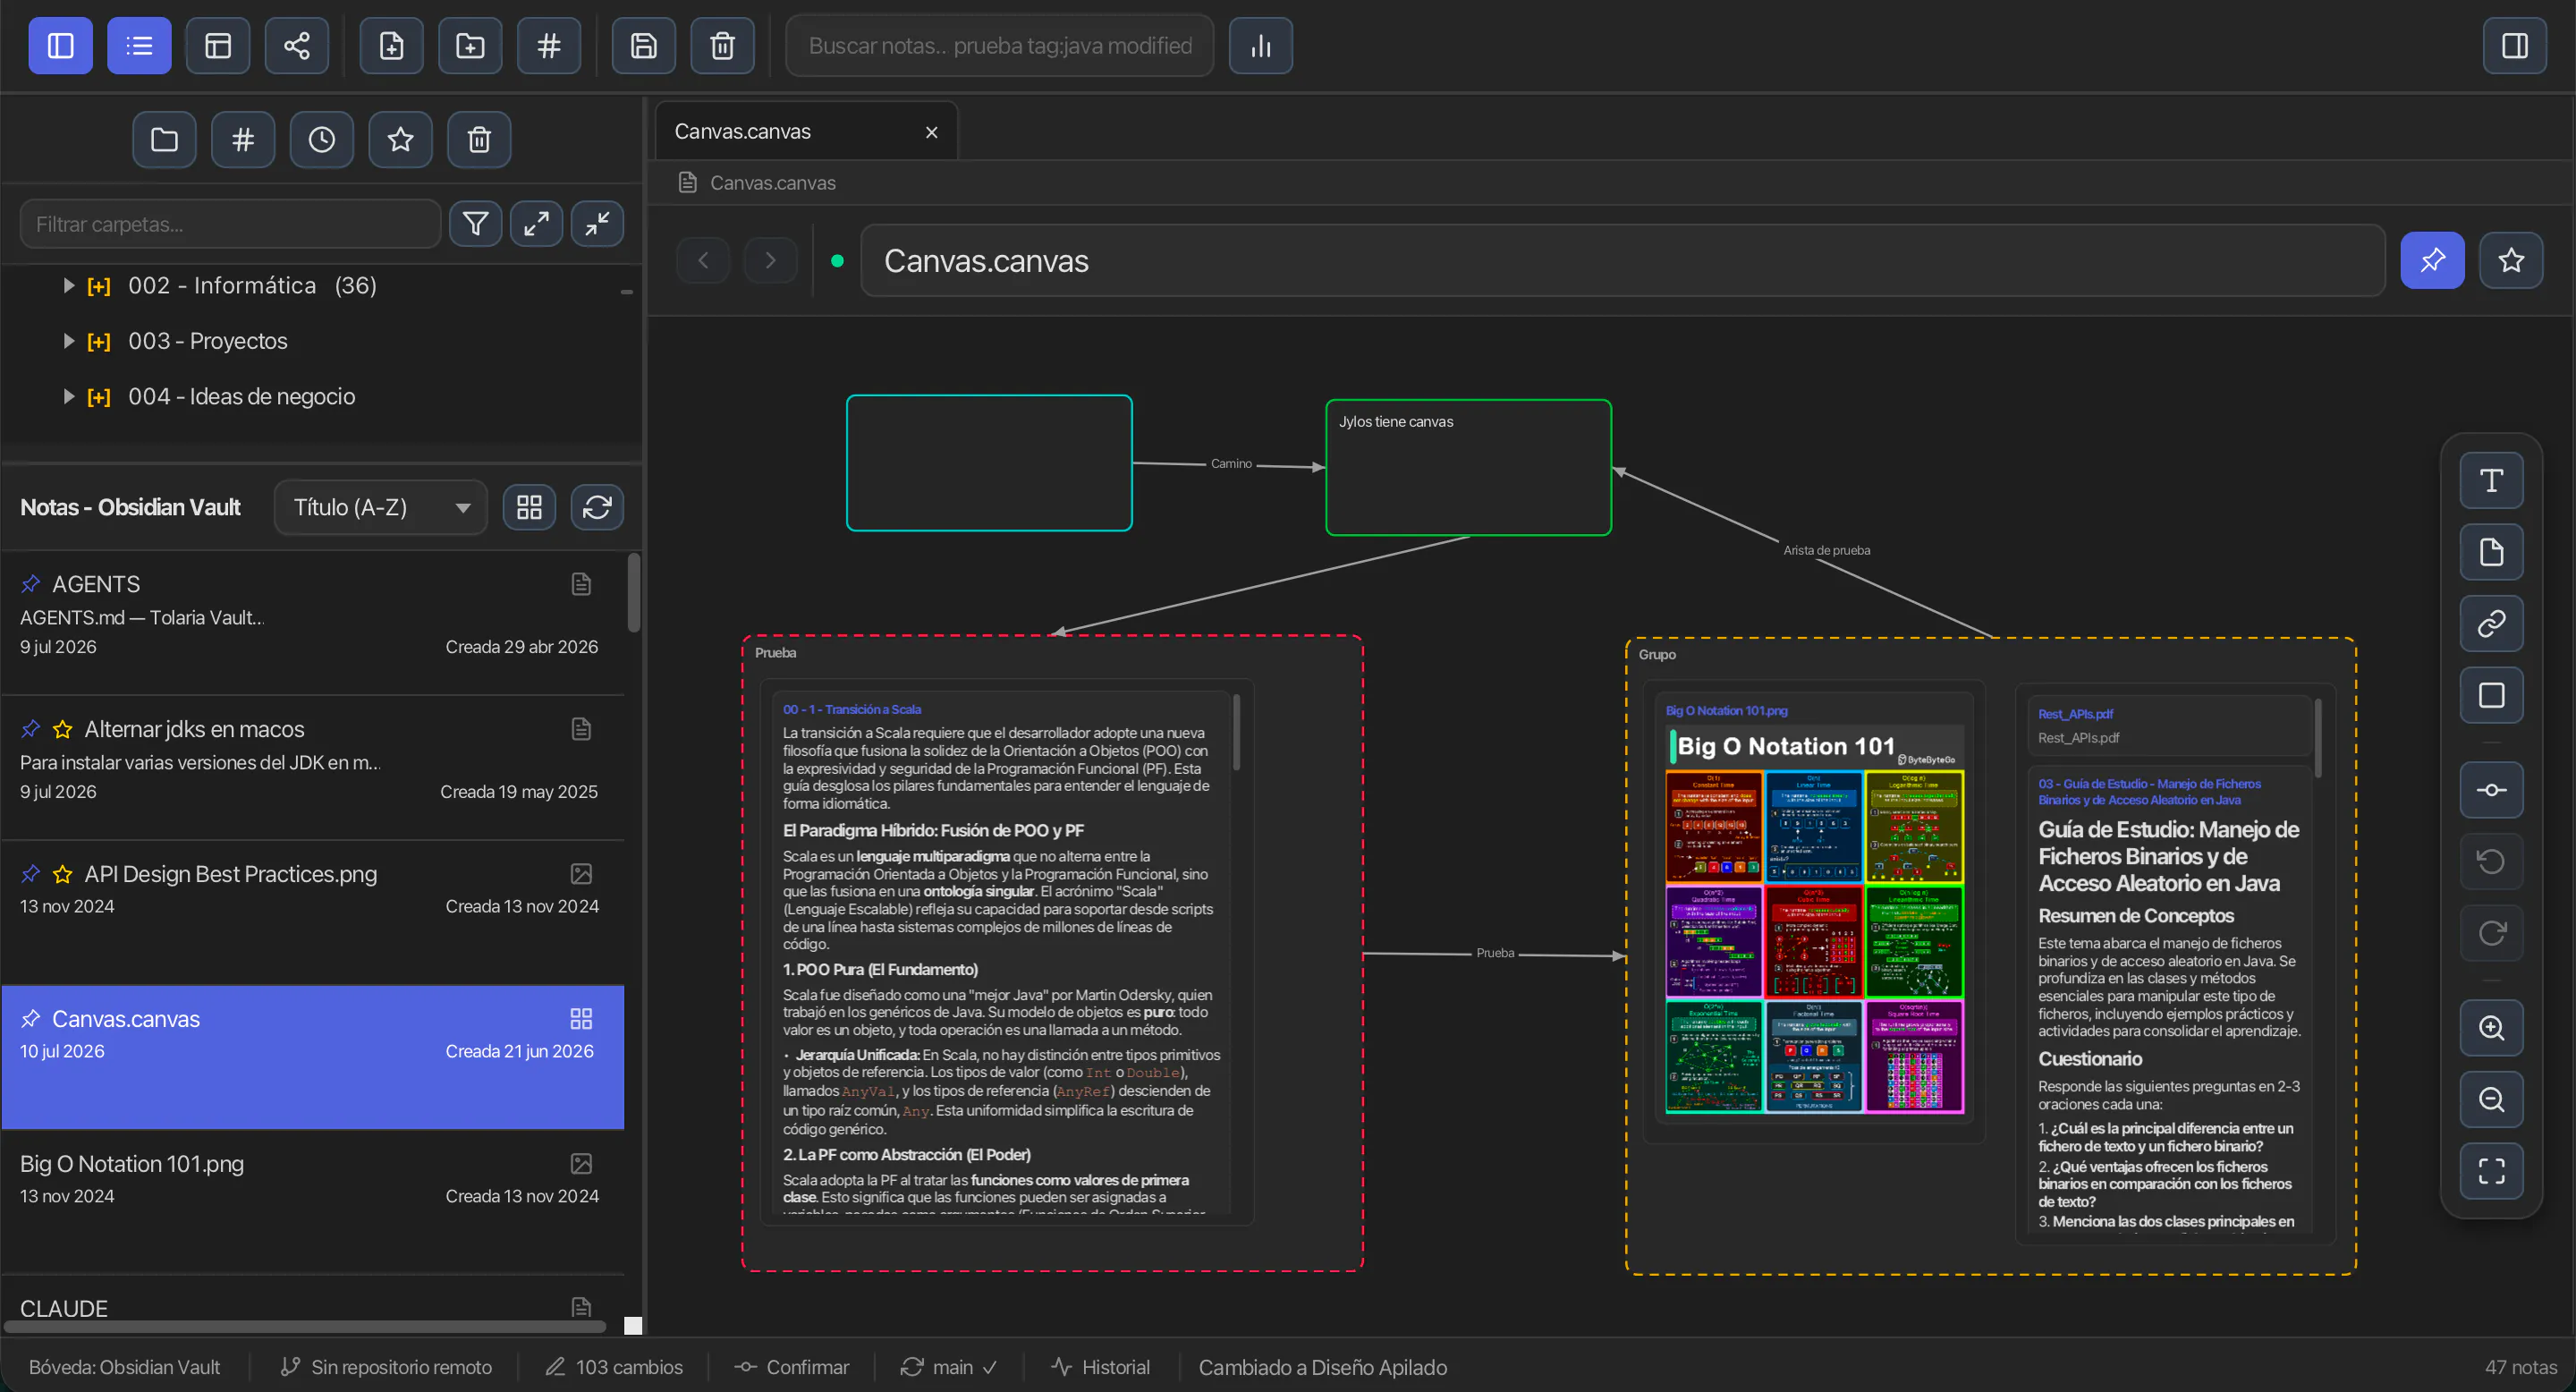
Task: Zoom in on the canvas
Action: coord(2492,1028)
